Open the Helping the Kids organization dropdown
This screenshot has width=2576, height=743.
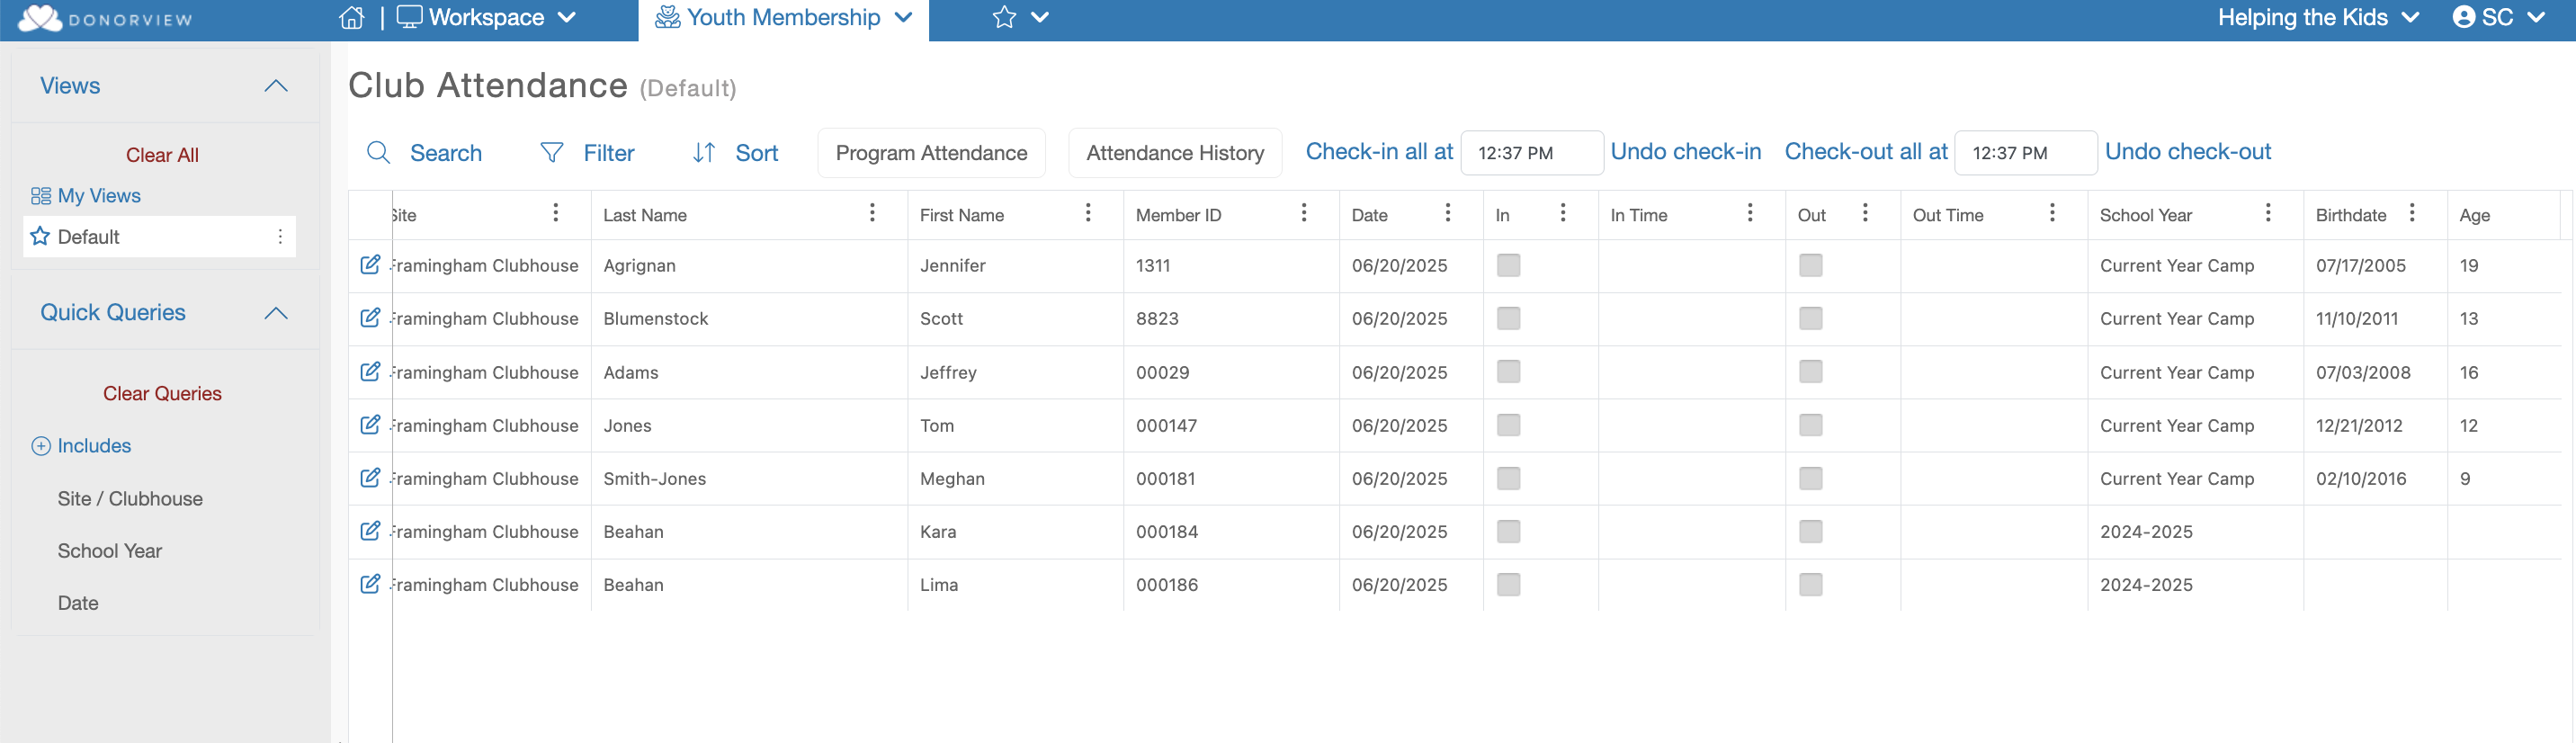[x=2410, y=18]
